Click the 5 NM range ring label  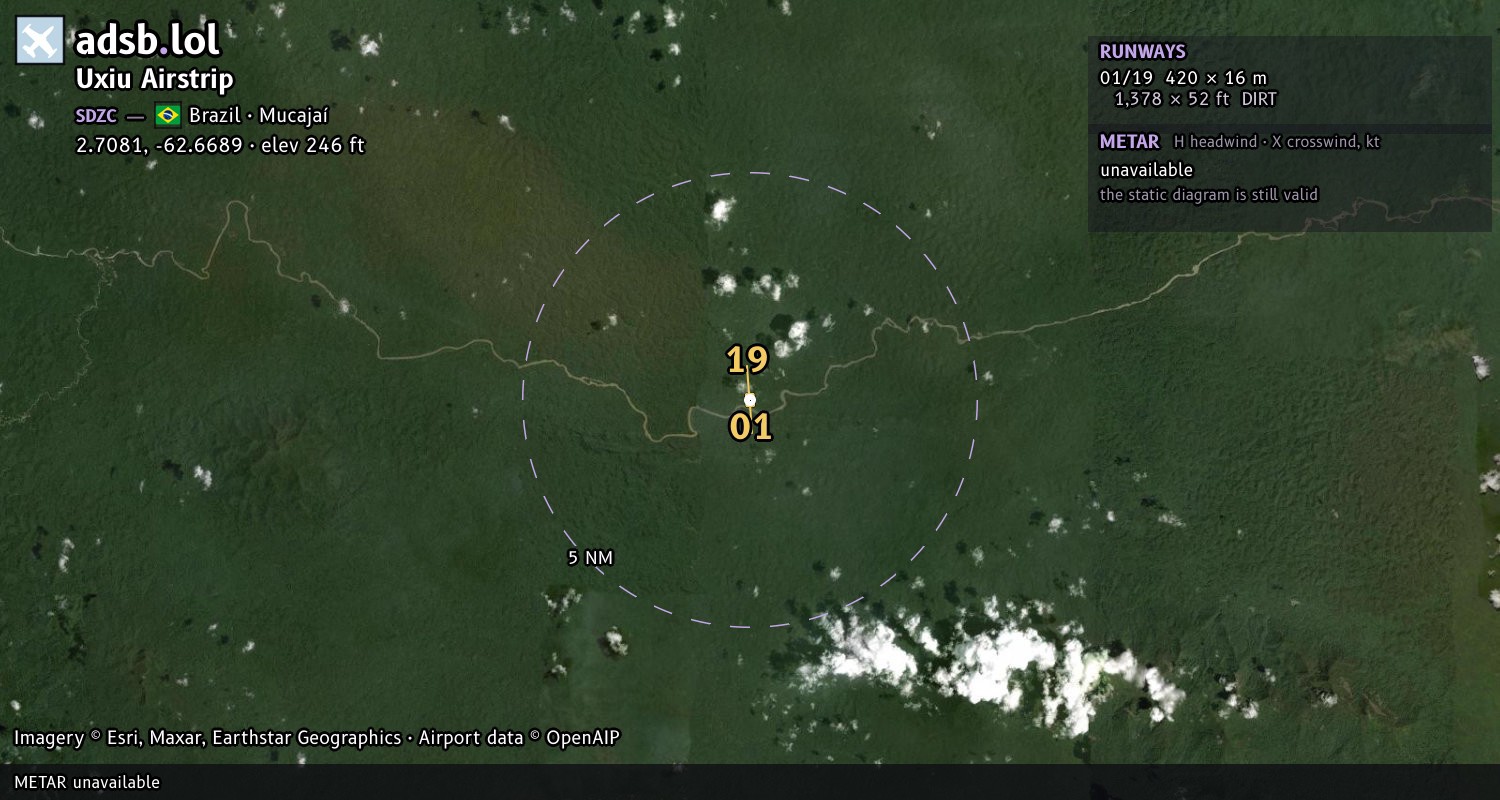point(590,558)
